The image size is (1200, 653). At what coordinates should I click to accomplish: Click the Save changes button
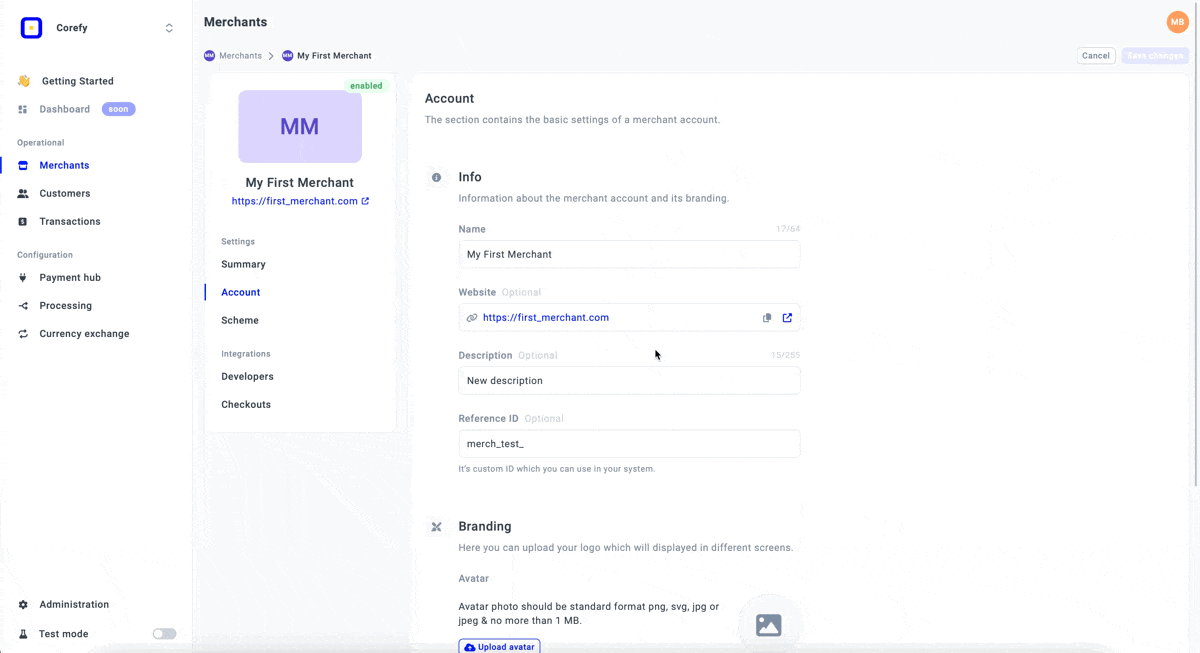1155,56
